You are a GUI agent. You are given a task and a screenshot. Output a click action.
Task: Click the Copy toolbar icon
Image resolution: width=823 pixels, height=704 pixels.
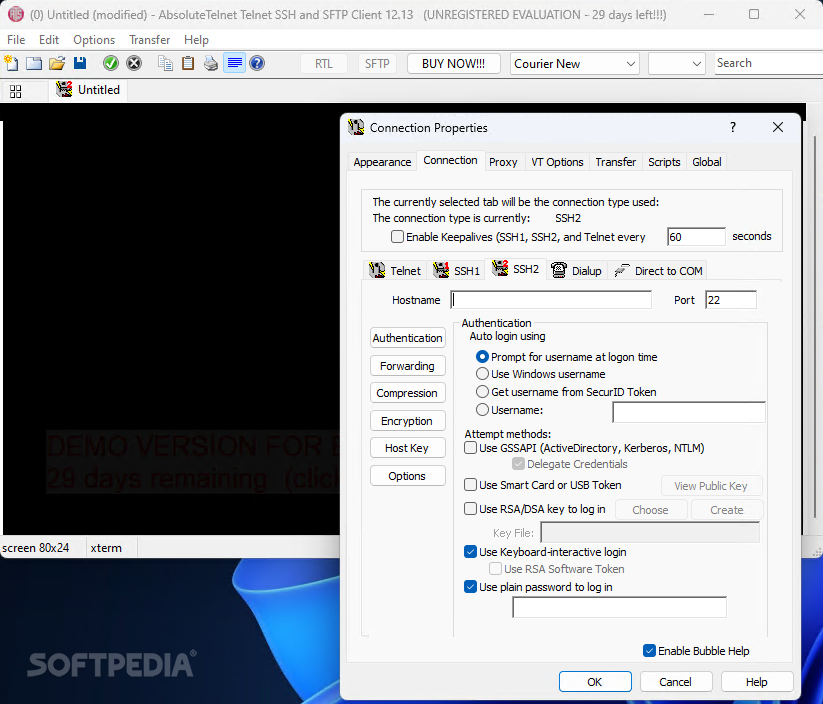(x=165, y=64)
